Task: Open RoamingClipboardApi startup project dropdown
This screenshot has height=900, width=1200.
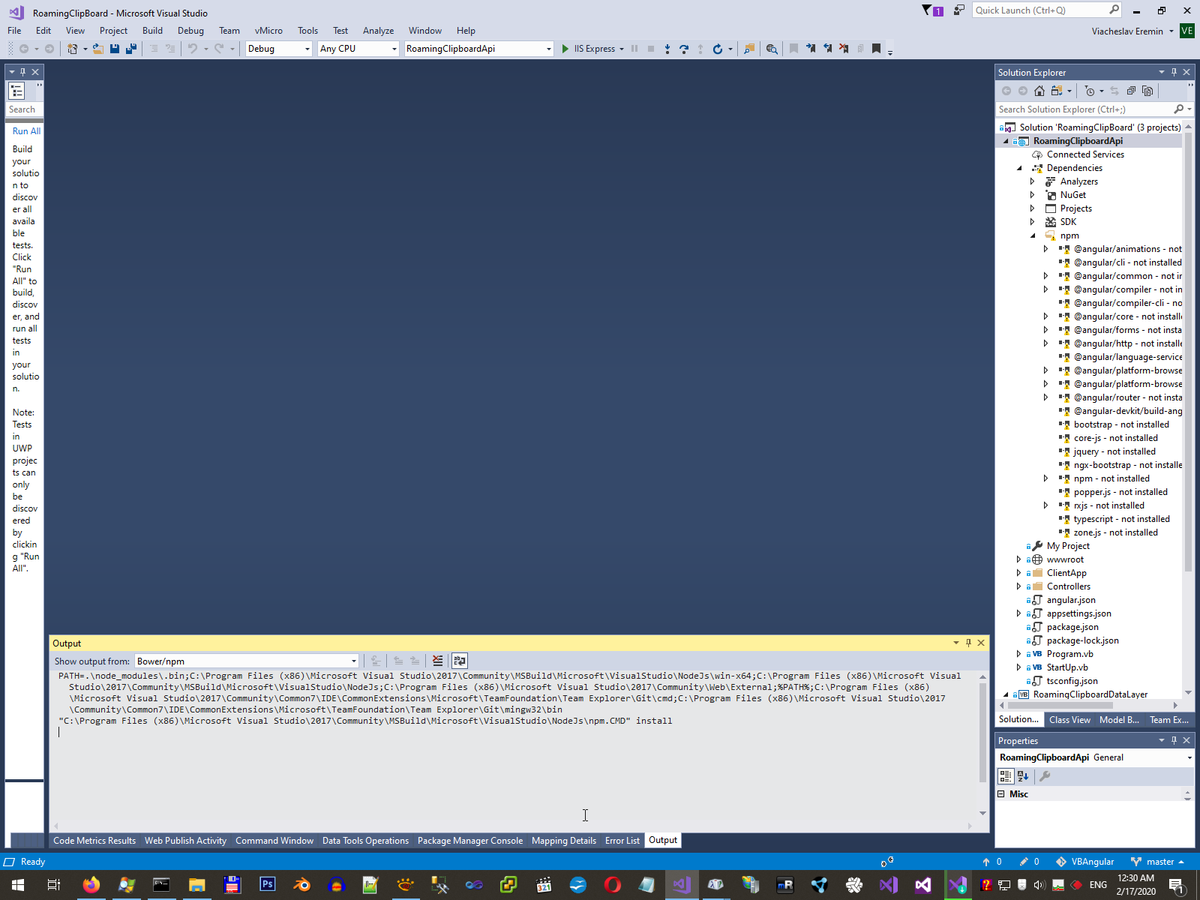Action: (549, 49)
